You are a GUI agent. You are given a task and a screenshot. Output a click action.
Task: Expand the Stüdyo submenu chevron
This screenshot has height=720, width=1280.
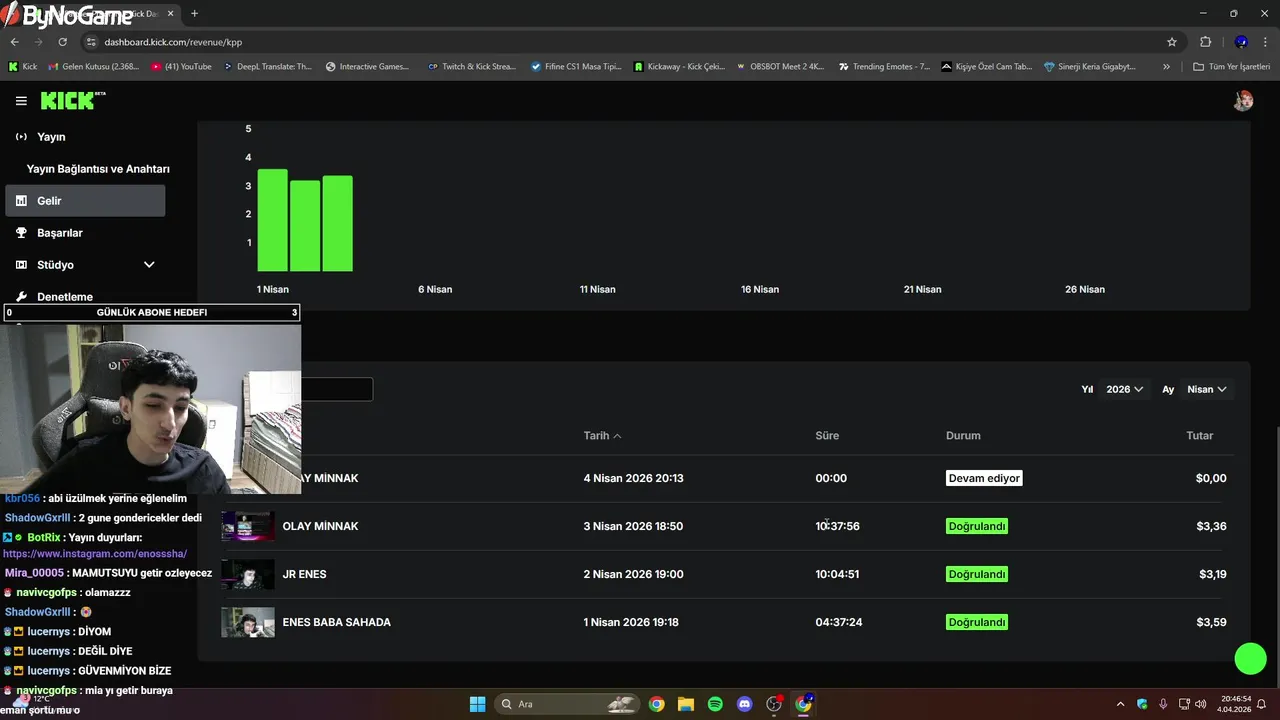(149, 265)
